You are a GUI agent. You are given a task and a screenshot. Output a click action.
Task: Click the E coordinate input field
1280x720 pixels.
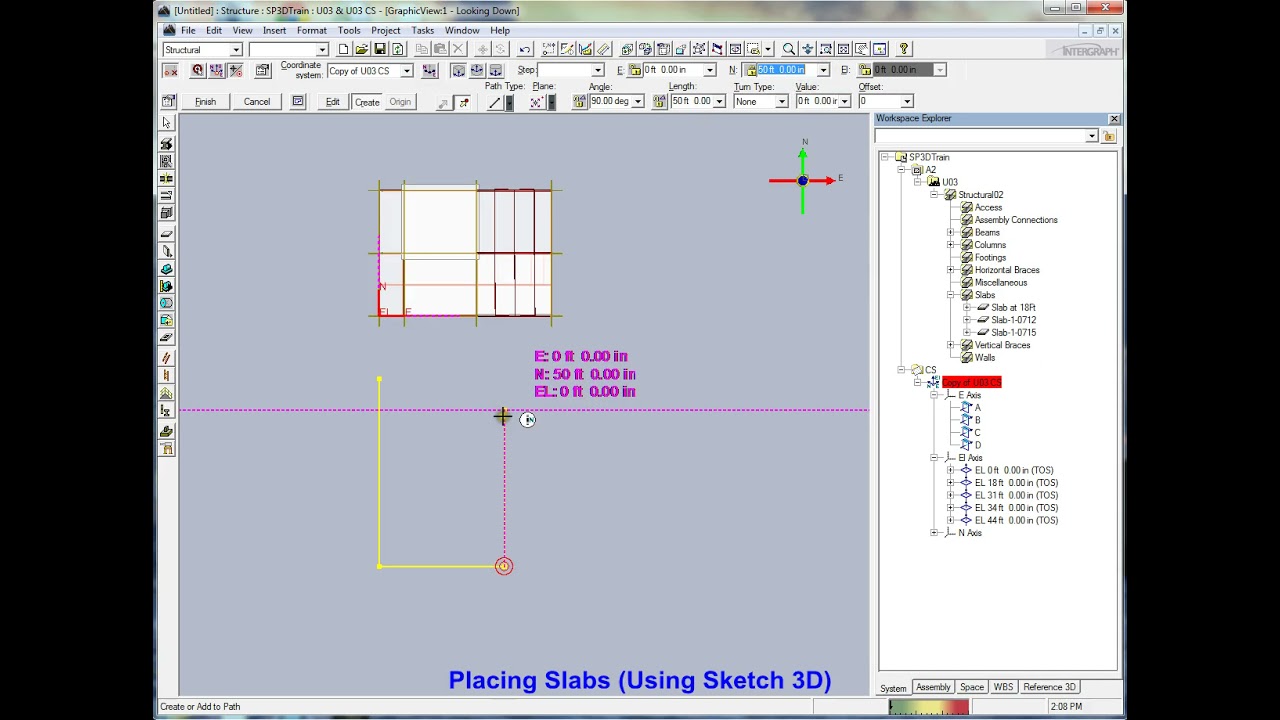(672, 70)
